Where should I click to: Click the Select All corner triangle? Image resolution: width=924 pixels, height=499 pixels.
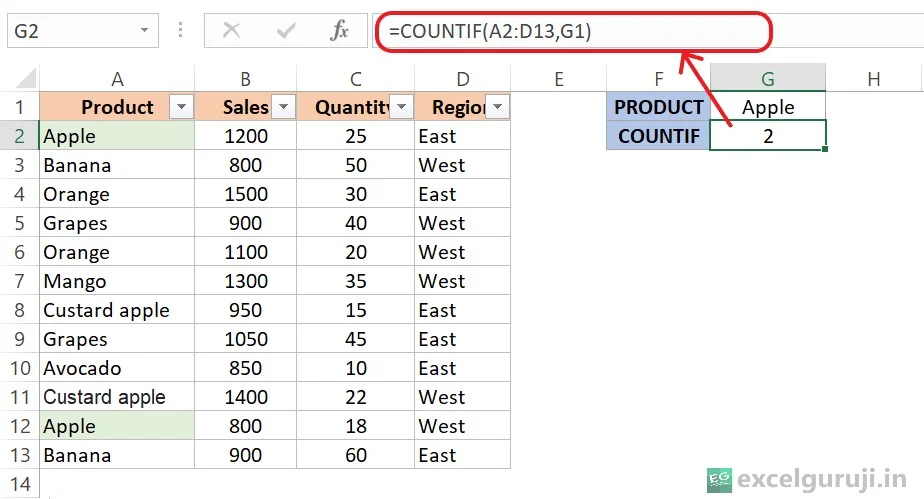pyautogui.click(x=26, y=78)
